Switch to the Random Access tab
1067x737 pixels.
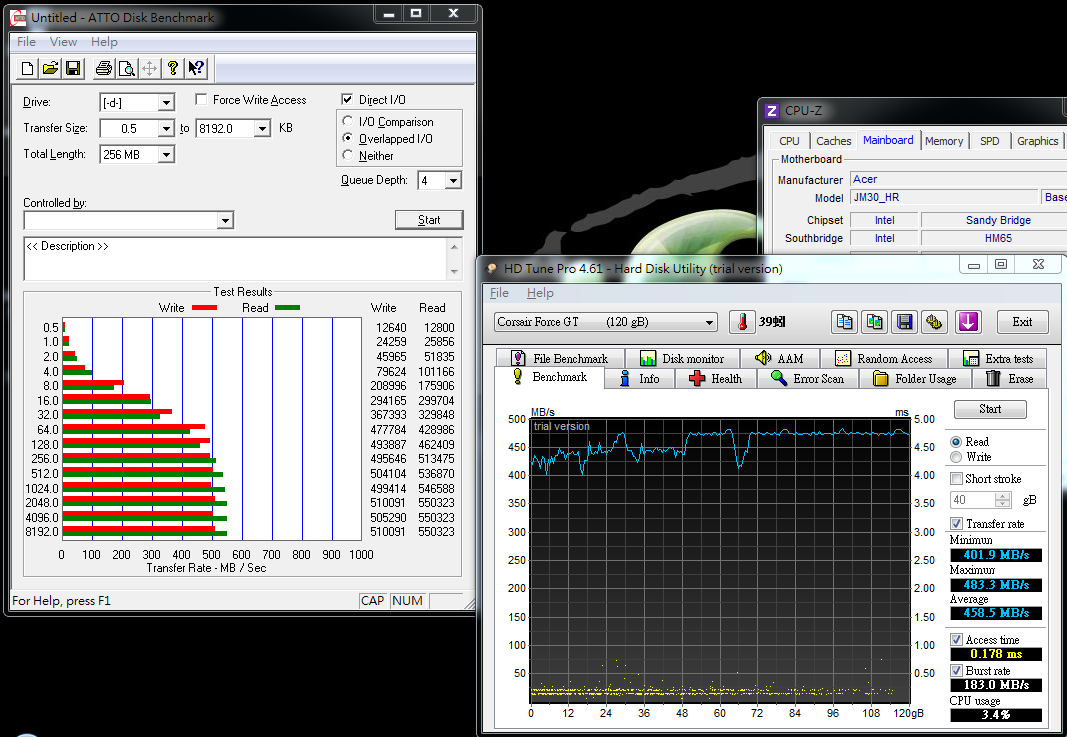883,358
